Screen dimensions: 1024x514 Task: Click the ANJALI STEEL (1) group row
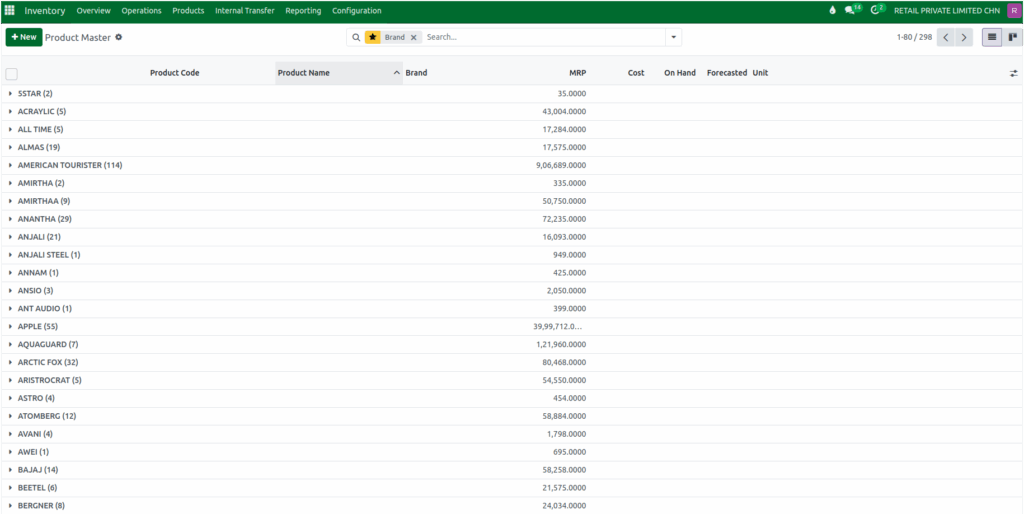tap(512, 255)
